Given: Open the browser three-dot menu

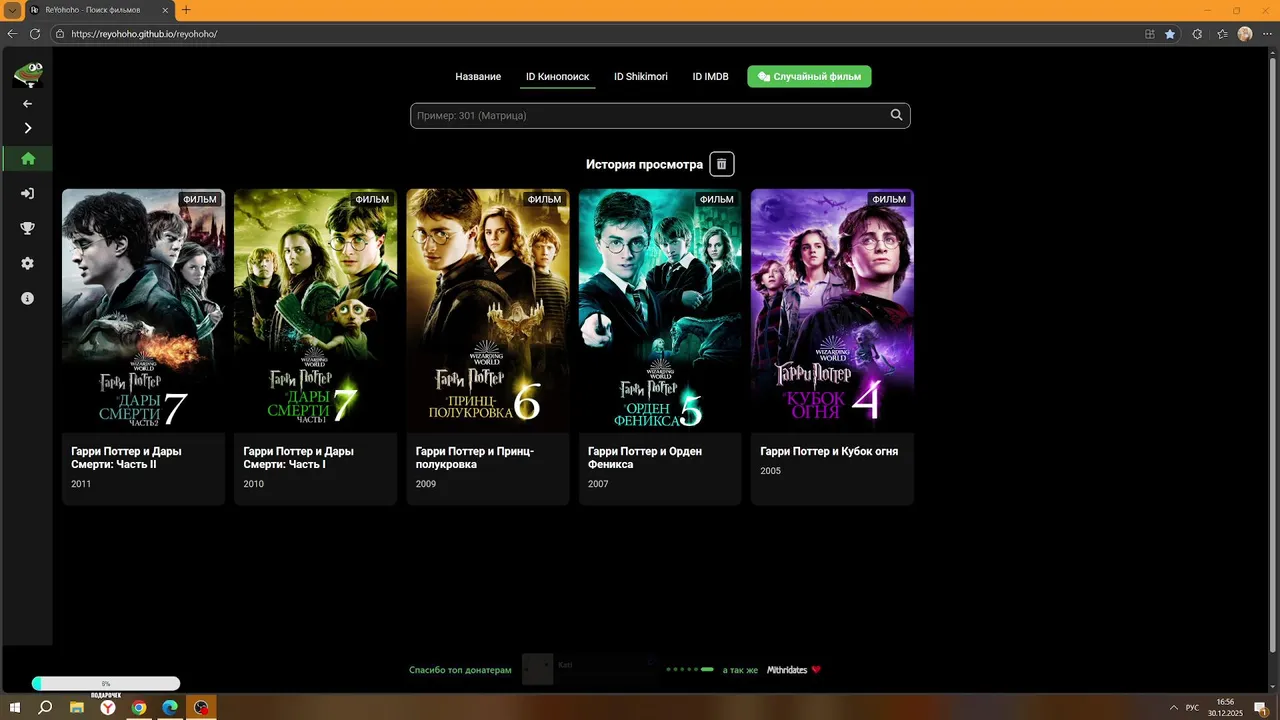Looking at the screenshot, I should click(1267, 33).
